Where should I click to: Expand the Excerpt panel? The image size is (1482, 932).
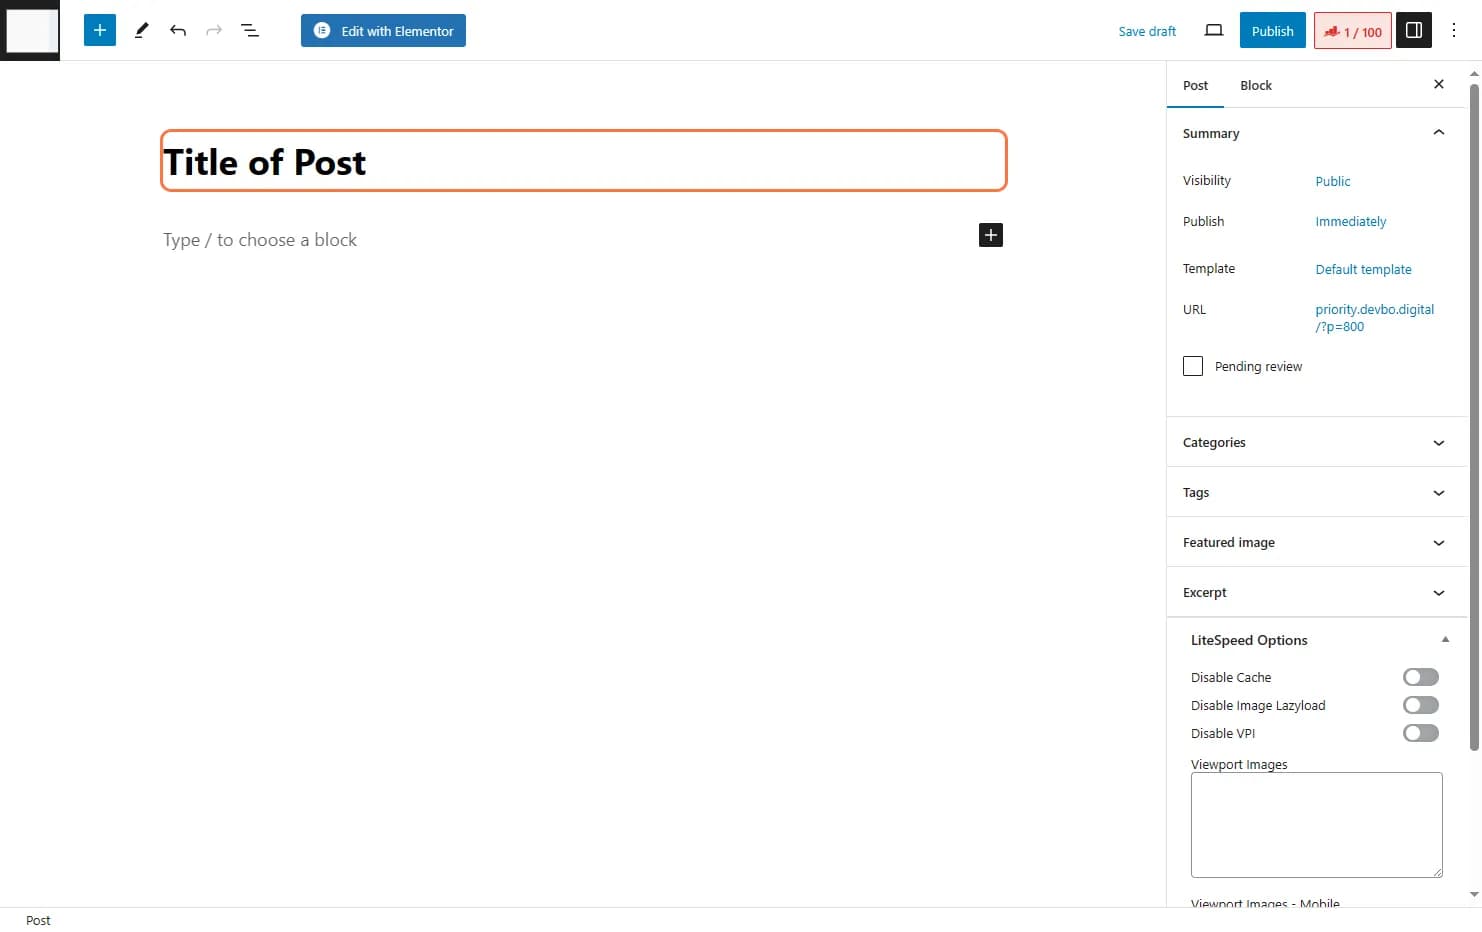[x=1316, y=592]
